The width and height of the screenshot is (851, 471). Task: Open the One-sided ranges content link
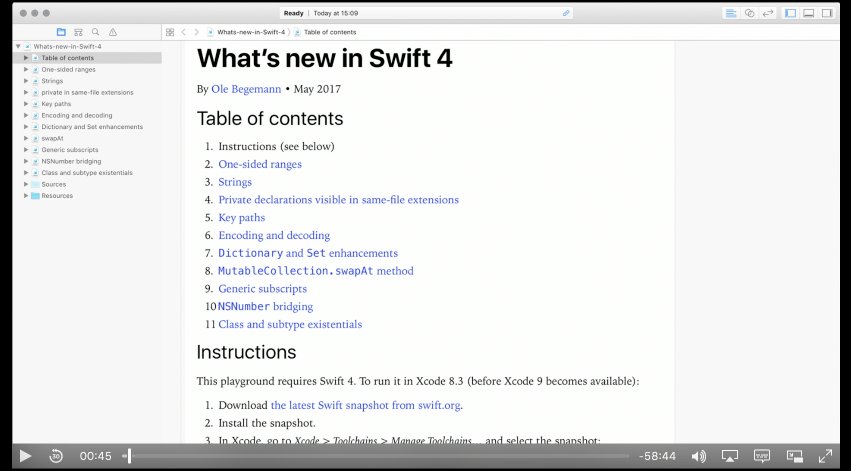260,164
